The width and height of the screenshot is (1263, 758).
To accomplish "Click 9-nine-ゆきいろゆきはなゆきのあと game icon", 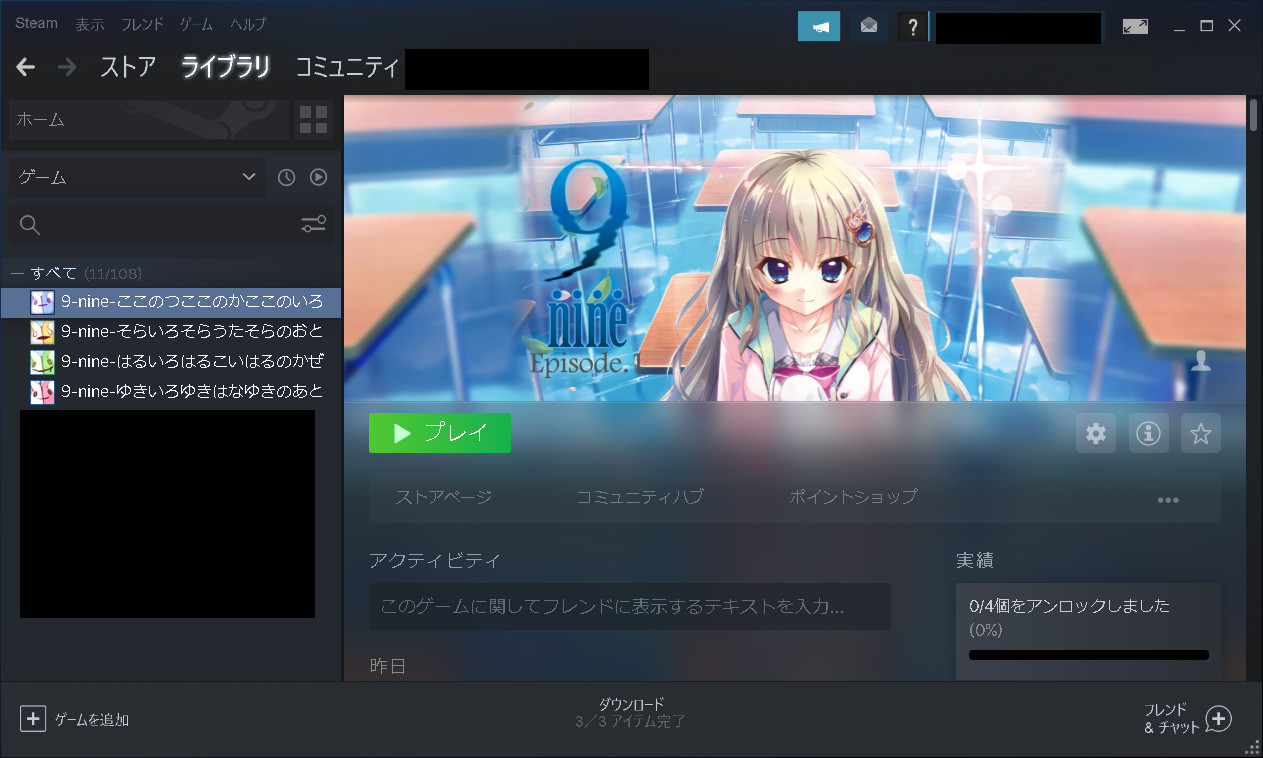I will (x=42, y=391).
